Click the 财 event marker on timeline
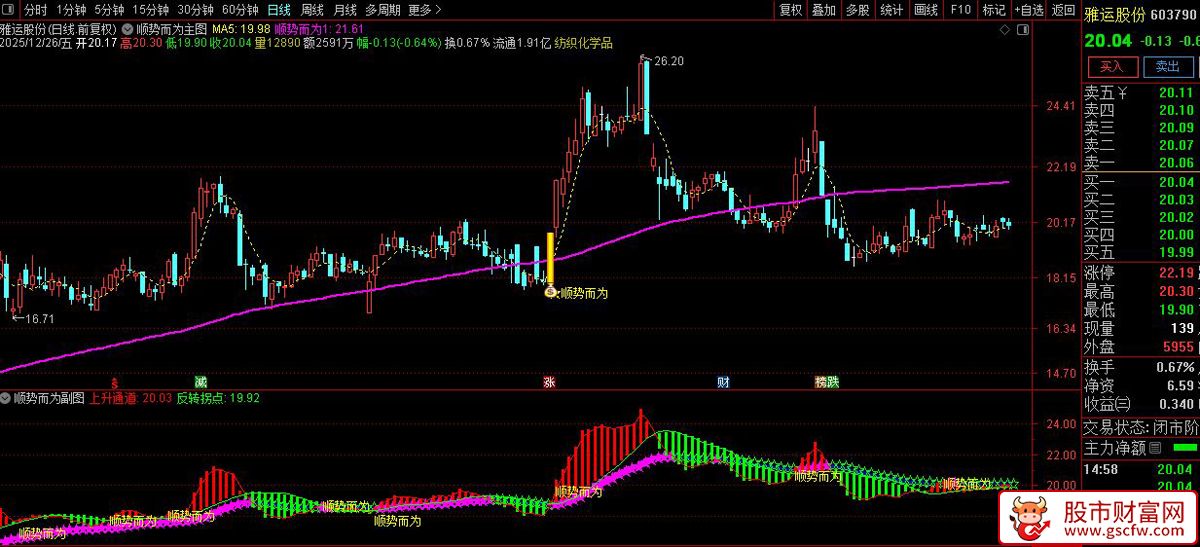This screenshot has height=547, width=1200. 723,382
